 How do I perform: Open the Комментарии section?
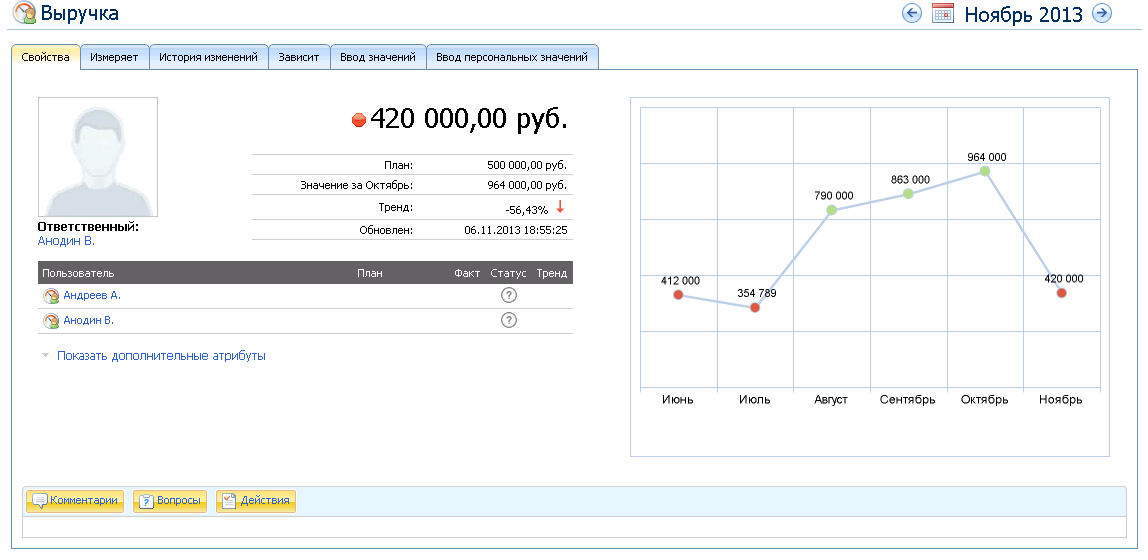coord(75,501)
